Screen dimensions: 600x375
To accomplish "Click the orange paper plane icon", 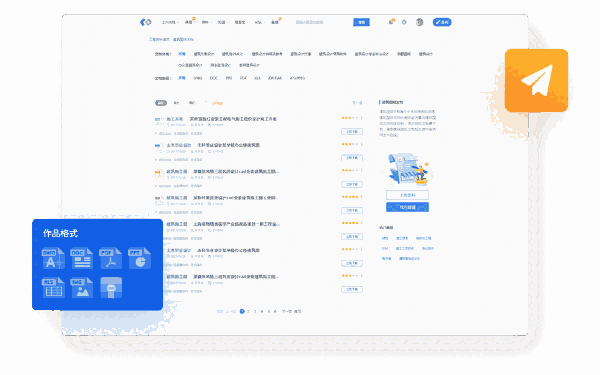I will [x=536, y=80].
